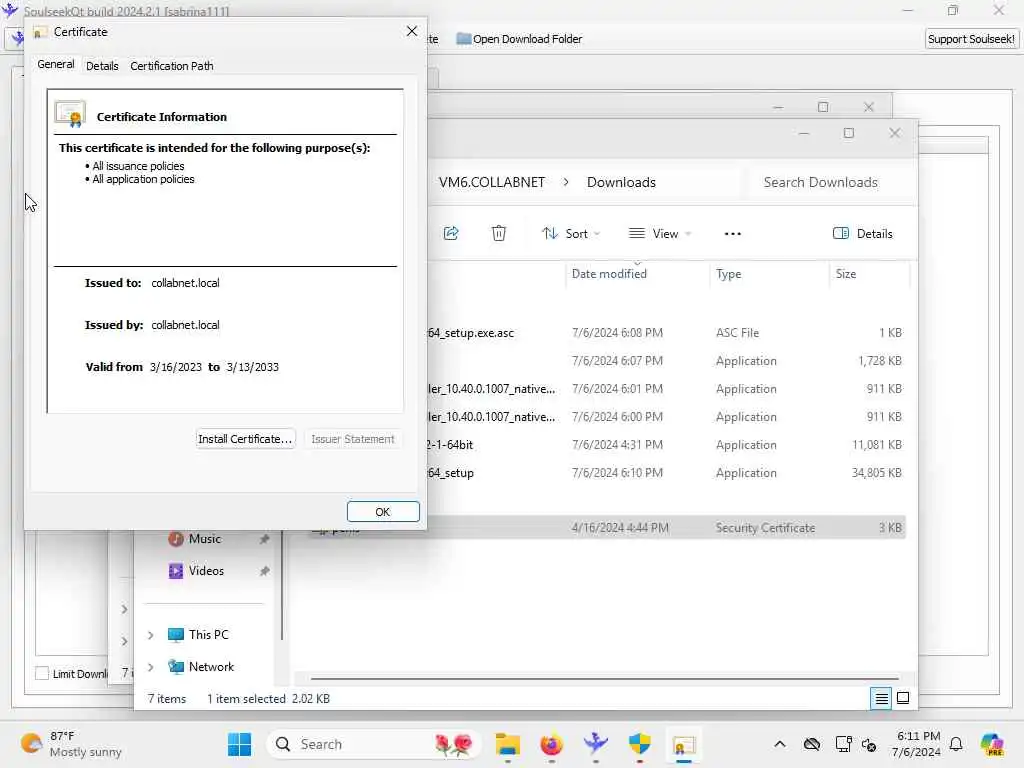Open the Windows Start menu

(x=240, y=744)
